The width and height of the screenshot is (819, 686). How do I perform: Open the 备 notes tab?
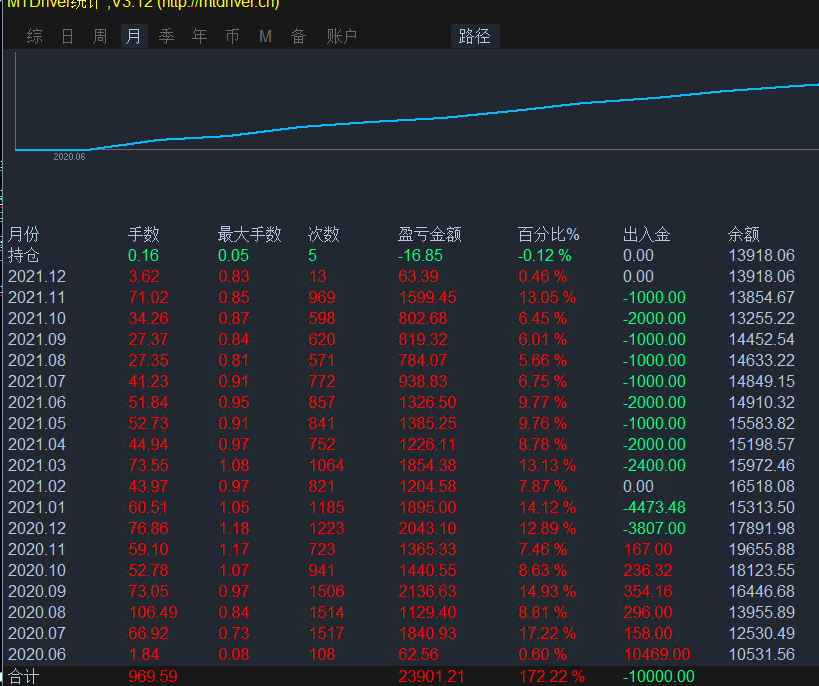[x=298, y=36]
